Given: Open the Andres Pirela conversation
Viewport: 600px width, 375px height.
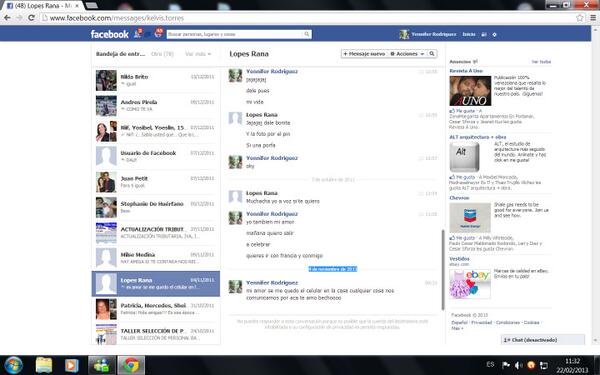Looking at the screenshot, I should [x=156, y=106].
